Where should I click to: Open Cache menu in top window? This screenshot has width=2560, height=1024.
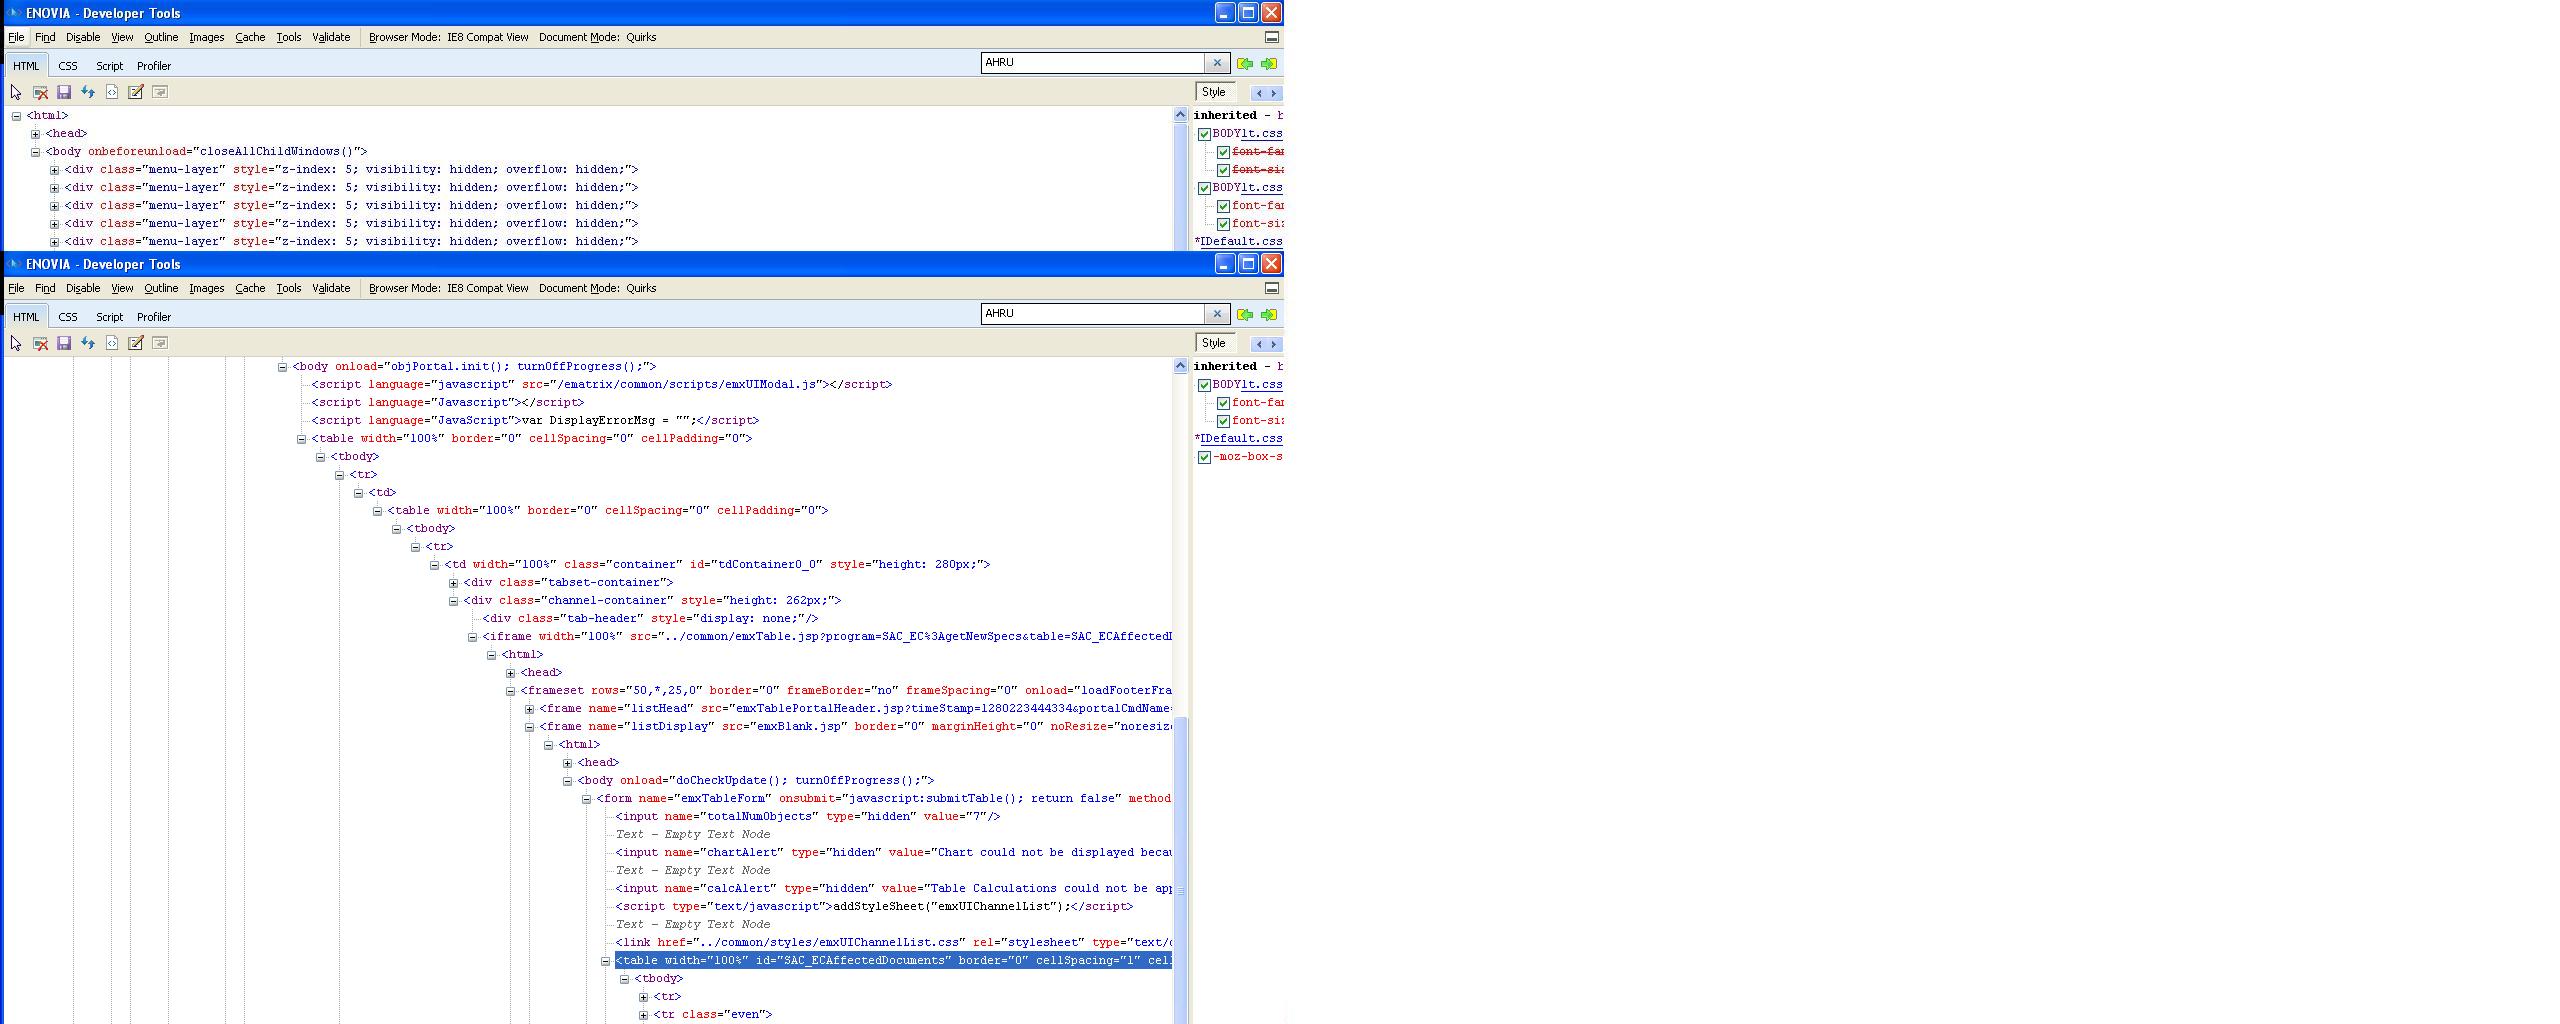pos(250,37)
